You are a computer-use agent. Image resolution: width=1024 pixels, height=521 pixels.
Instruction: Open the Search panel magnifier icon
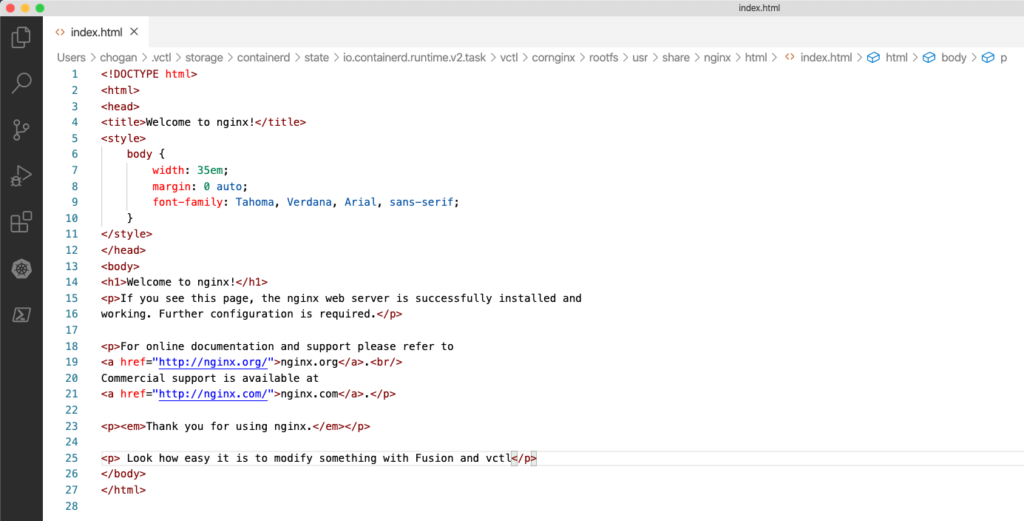coord(21,83)
